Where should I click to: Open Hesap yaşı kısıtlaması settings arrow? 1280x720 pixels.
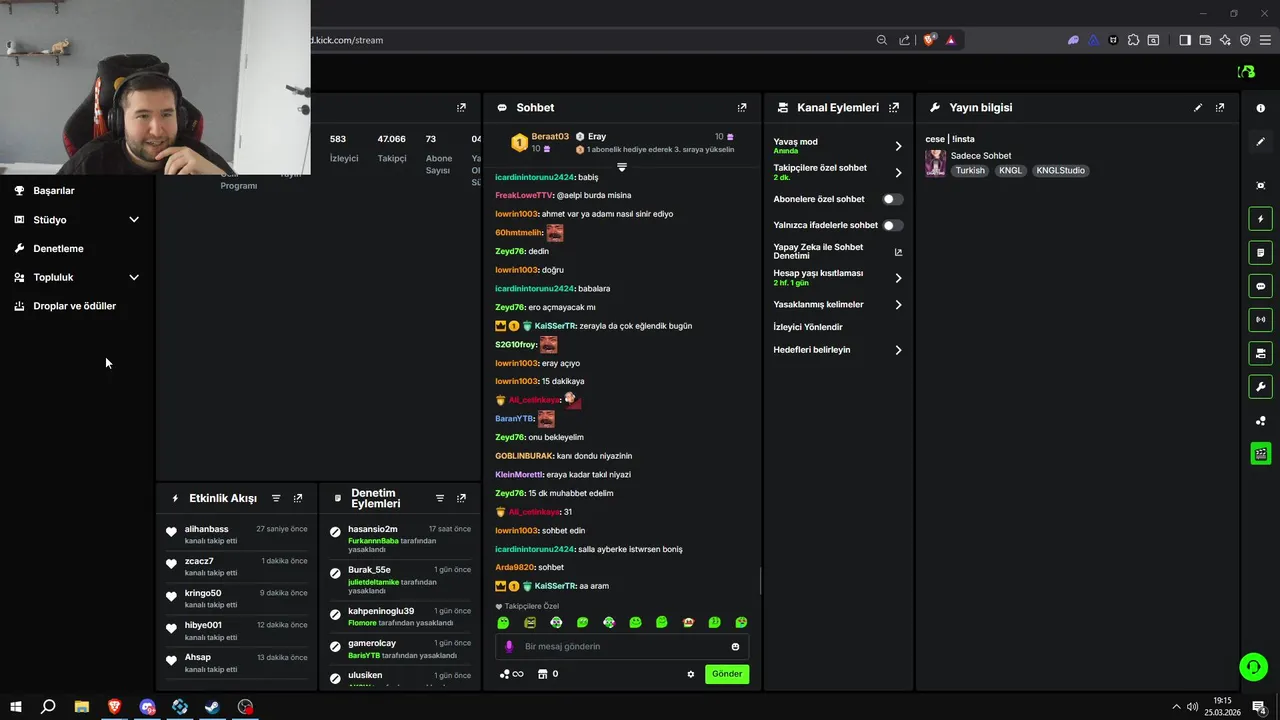pyautogui.click(x=898, y=278)
